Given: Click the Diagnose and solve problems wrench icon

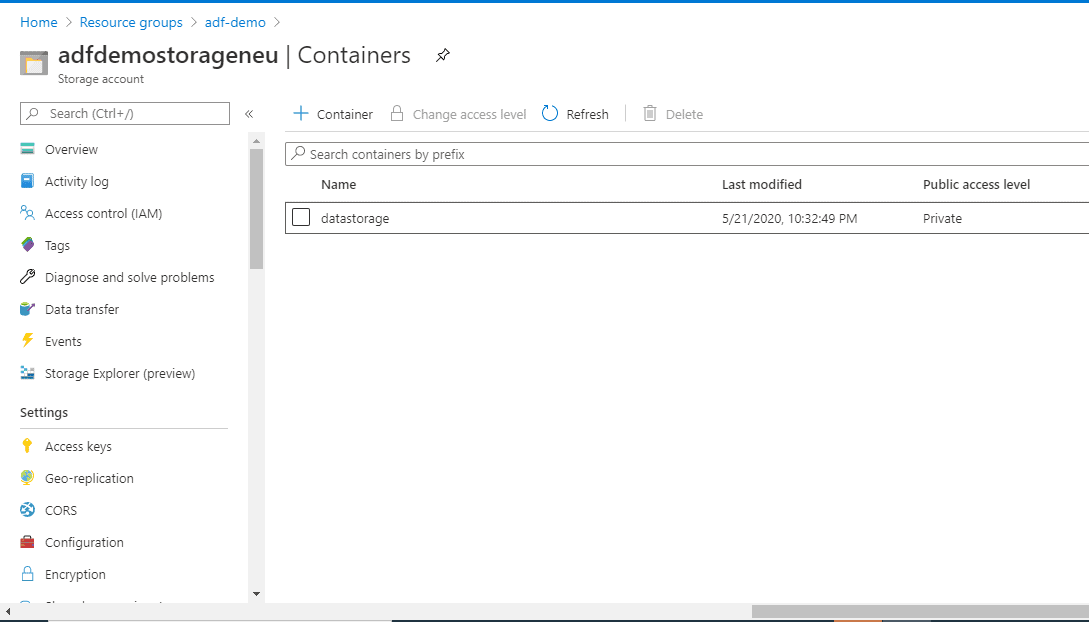Looking at the screenshot, I should tap(28, 277).
